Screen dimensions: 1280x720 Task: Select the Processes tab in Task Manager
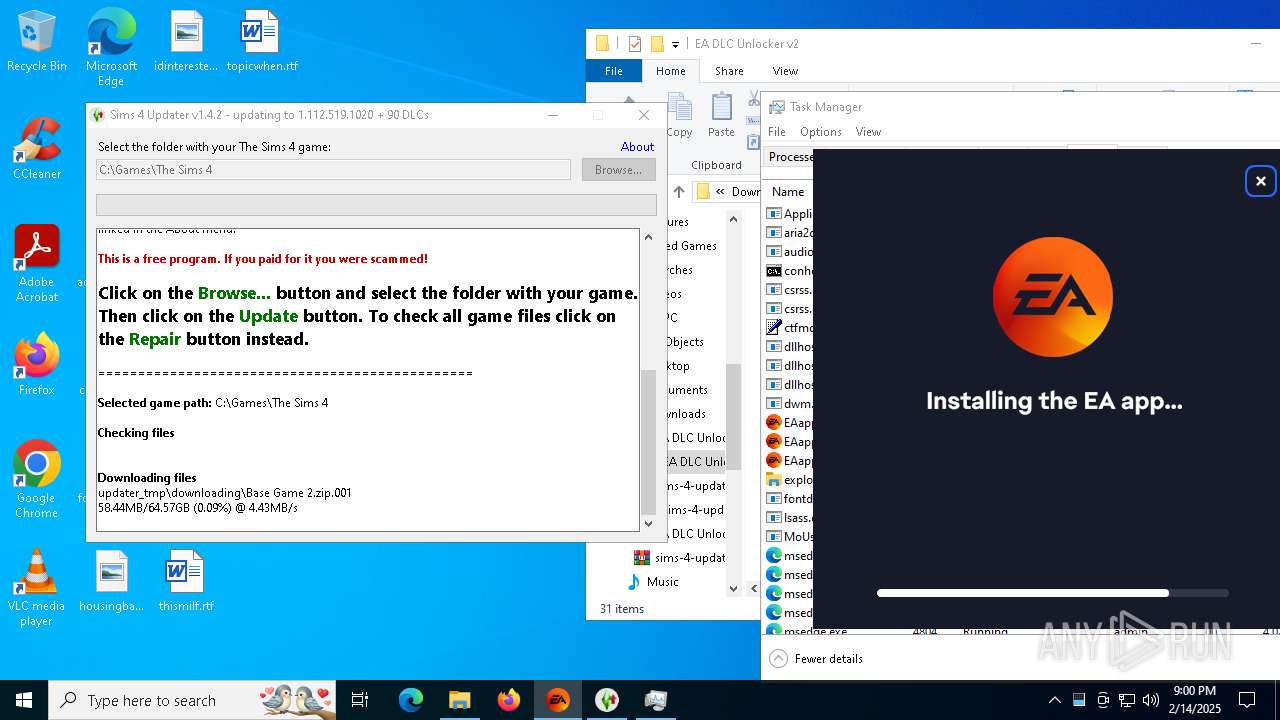coord(790,157)
